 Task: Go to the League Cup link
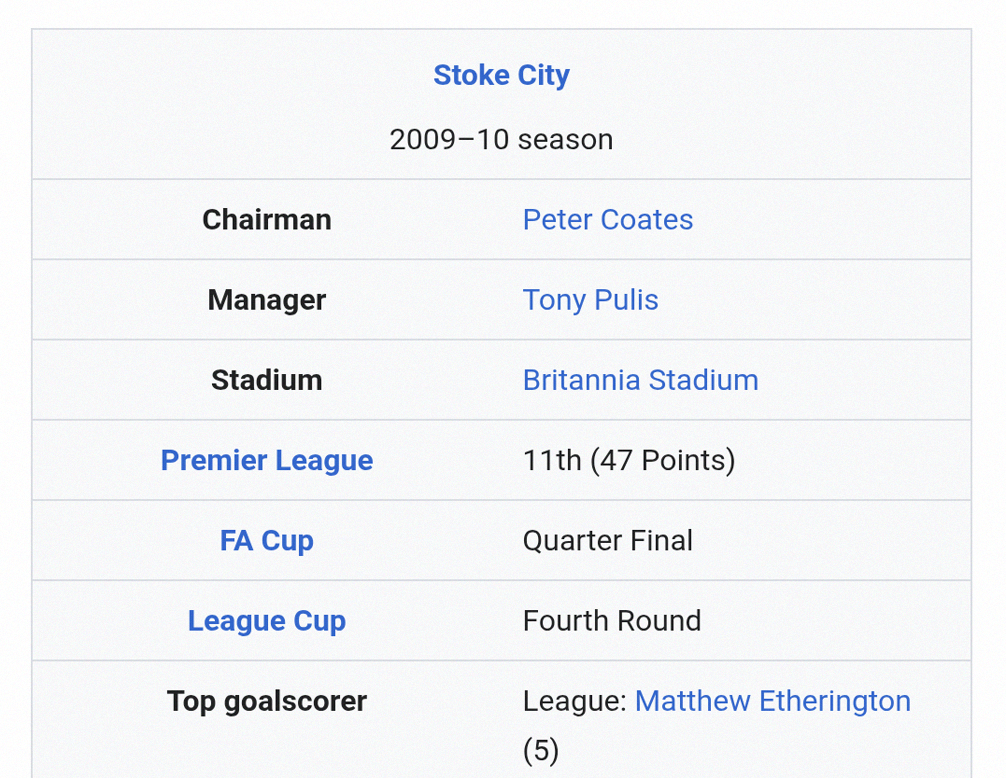click(x=266, y=620)
